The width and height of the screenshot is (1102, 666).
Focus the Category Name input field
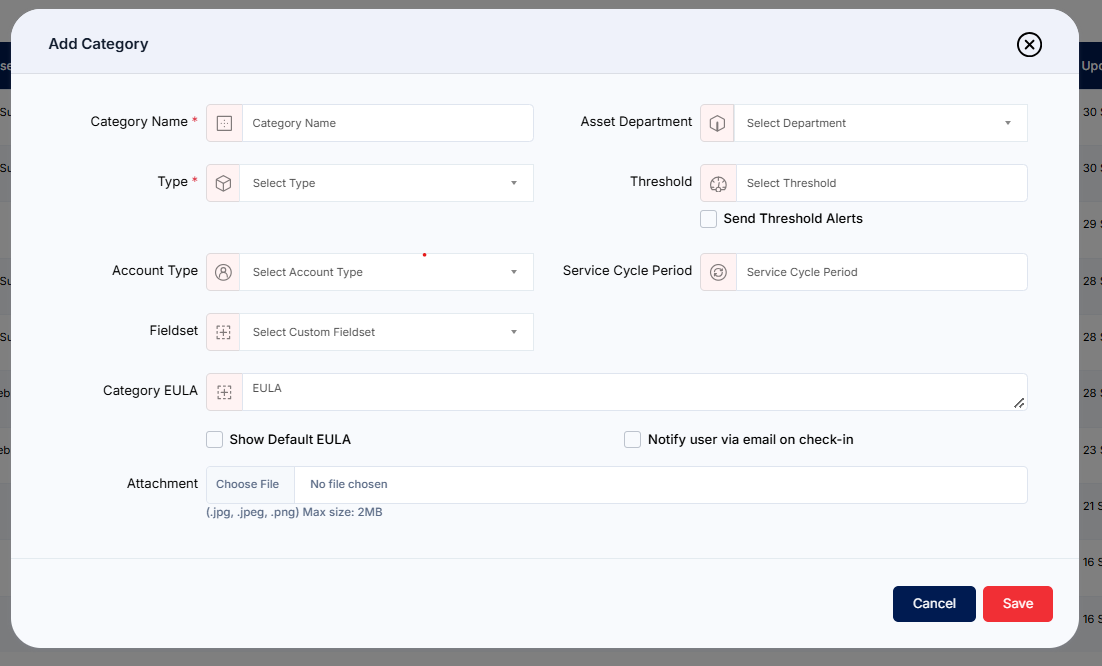tap(388, 123)
